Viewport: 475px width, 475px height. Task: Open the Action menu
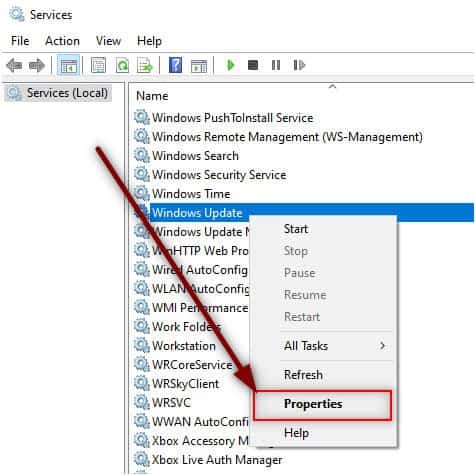(x=62, y=41)
